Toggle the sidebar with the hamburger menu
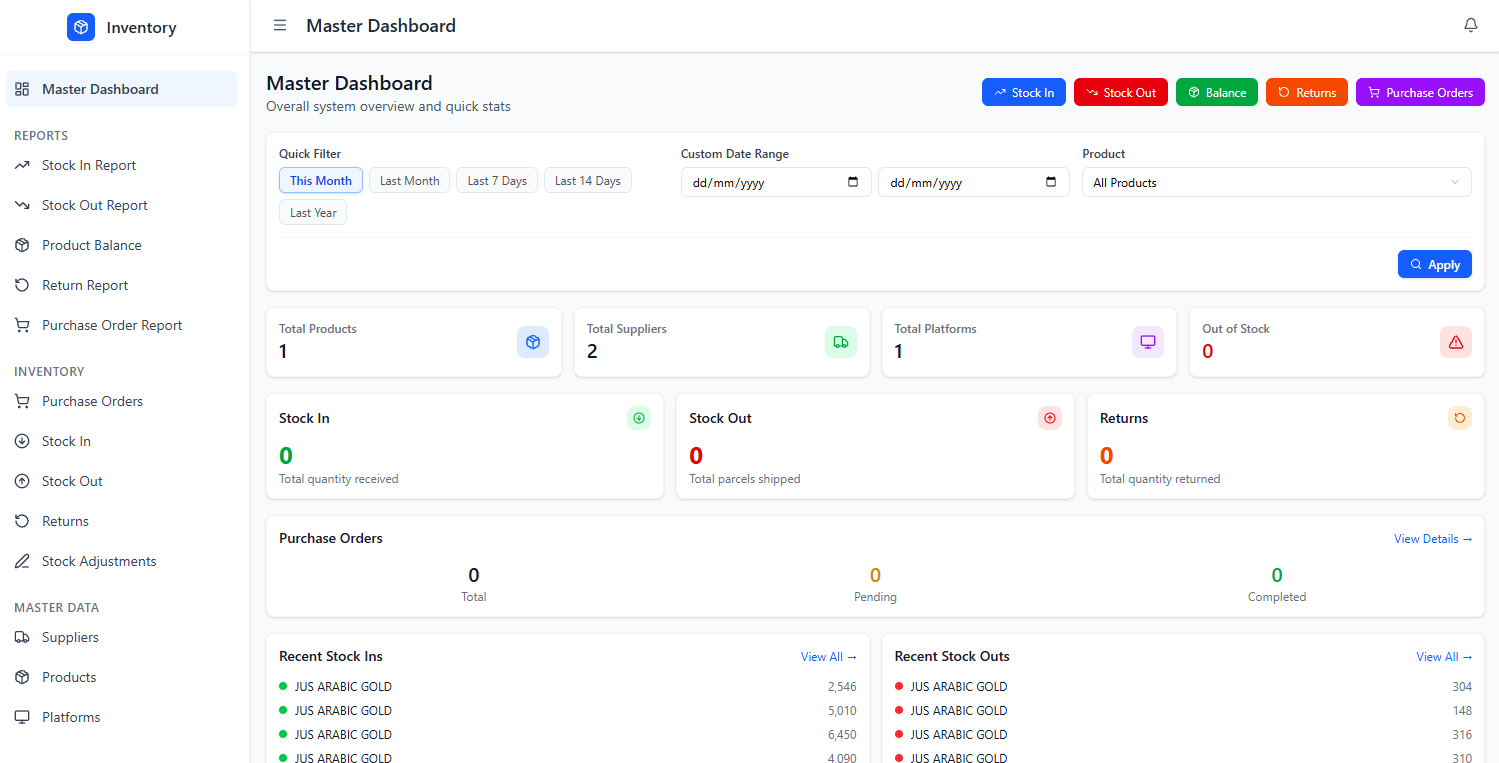 [x=279, y=24]
